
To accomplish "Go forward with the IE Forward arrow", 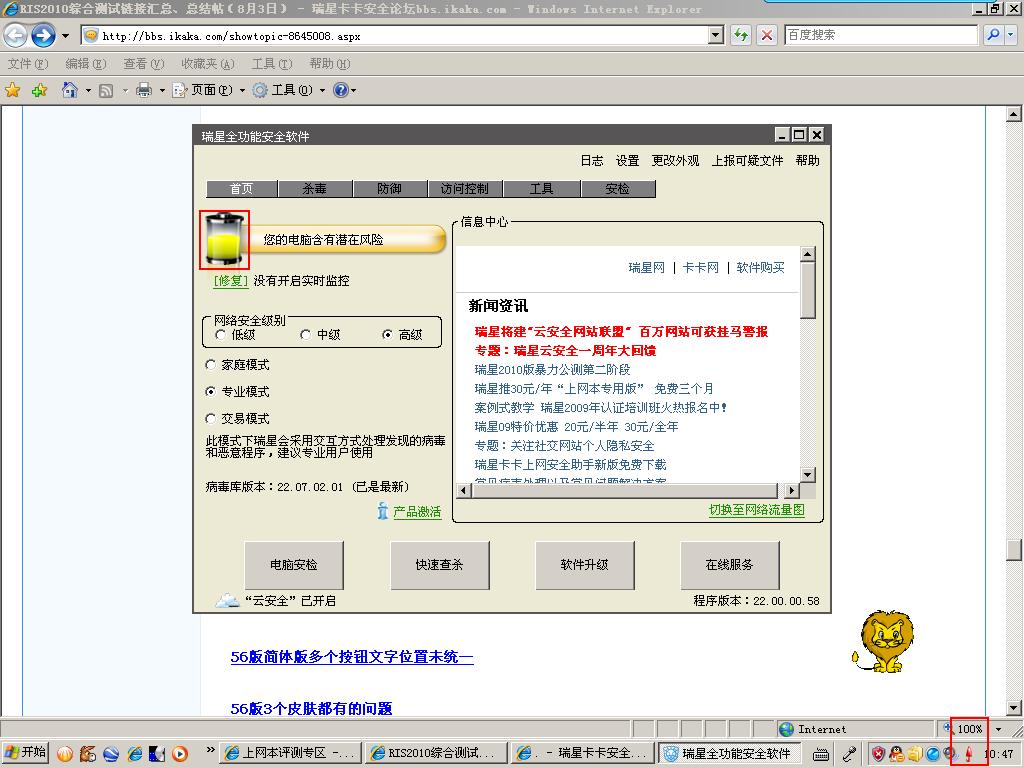I will 43,35.
